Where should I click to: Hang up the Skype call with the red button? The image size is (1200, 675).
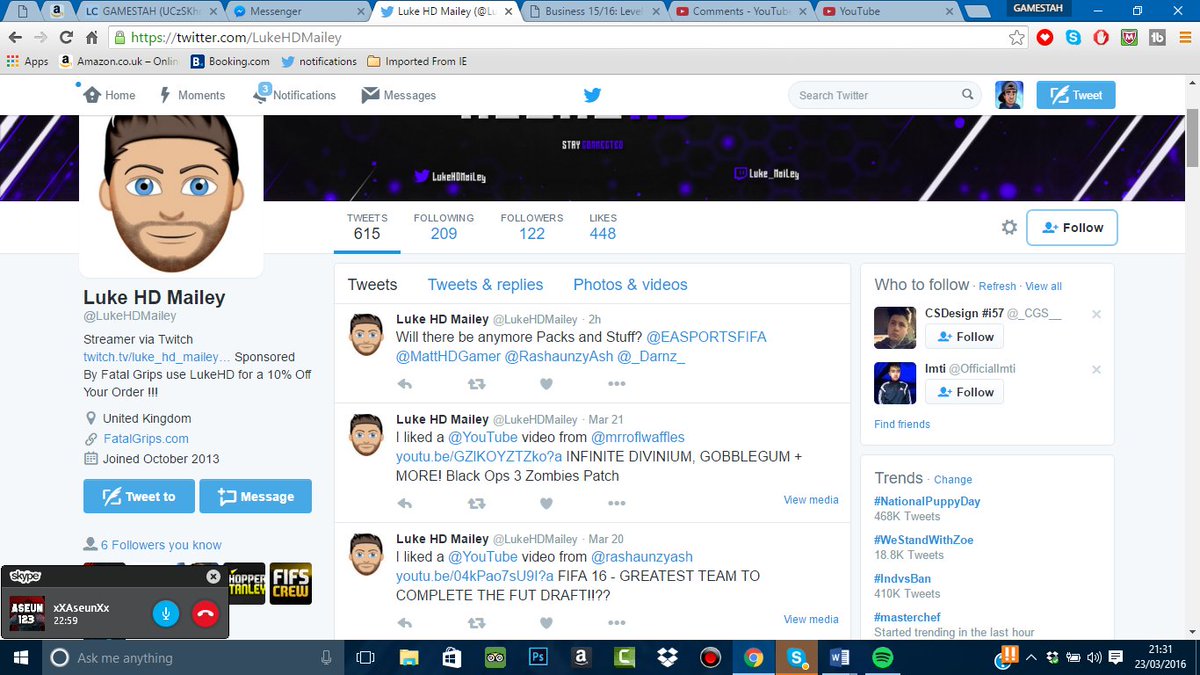[x=205, y=613]
